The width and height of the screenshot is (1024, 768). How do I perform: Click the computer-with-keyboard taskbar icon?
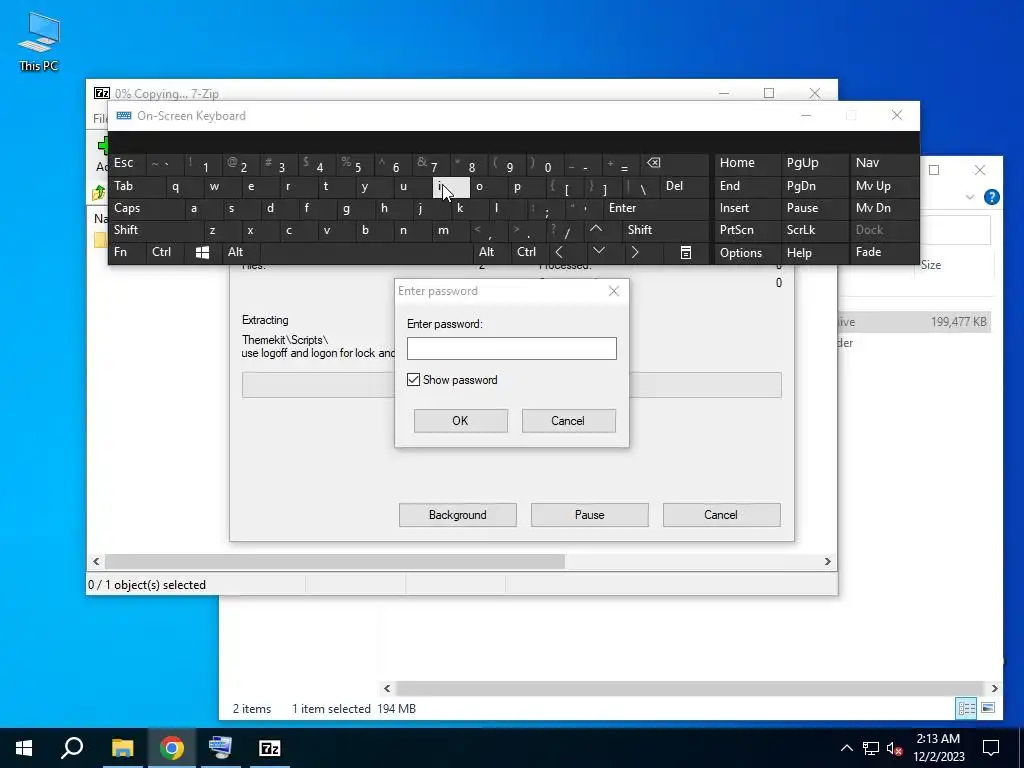click(x=220, y=748)
